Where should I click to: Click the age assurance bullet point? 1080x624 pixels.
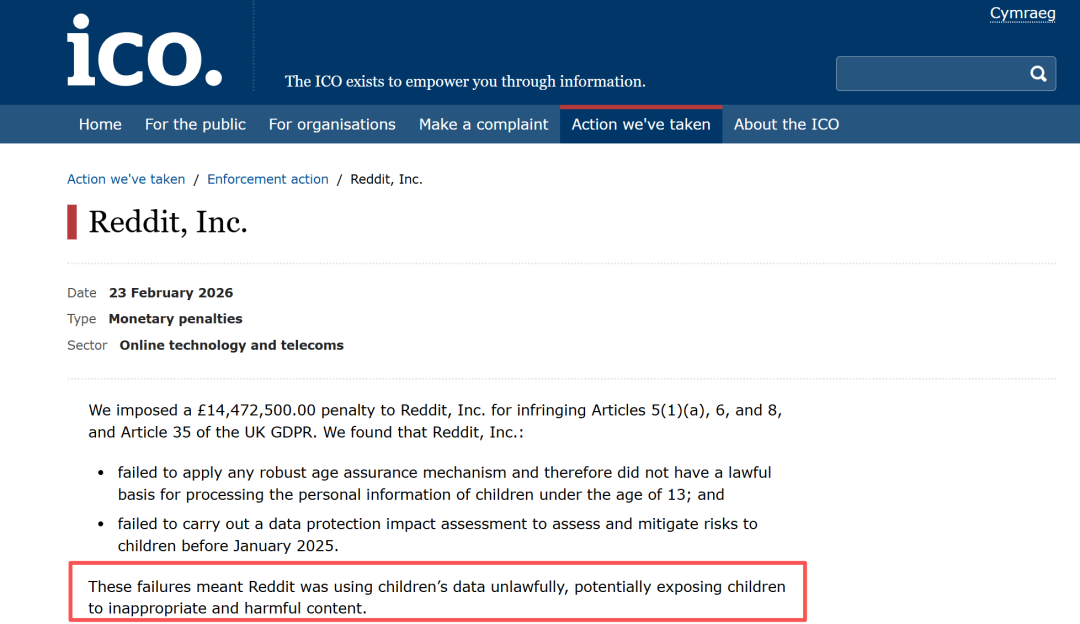[444, 483]
